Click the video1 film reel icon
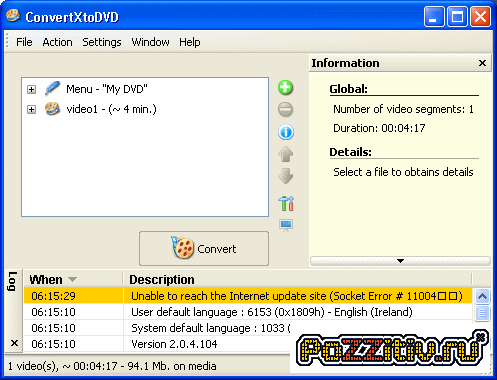497x380 pixels. [x=52, y=109]
